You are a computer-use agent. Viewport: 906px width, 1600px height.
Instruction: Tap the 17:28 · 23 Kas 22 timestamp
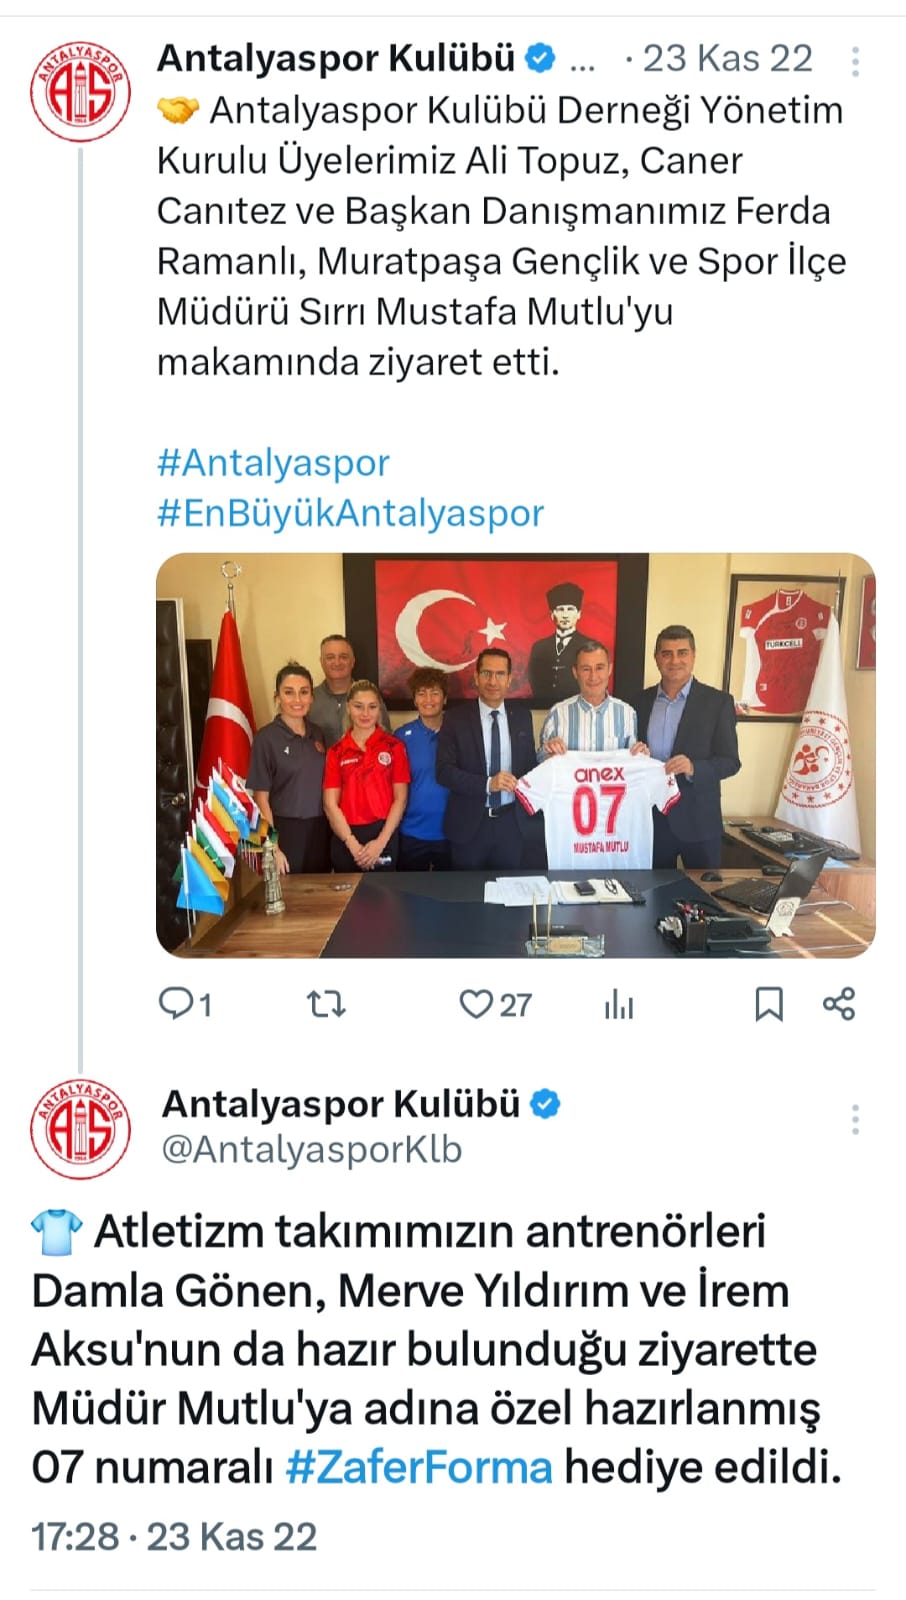[174, 1536]
